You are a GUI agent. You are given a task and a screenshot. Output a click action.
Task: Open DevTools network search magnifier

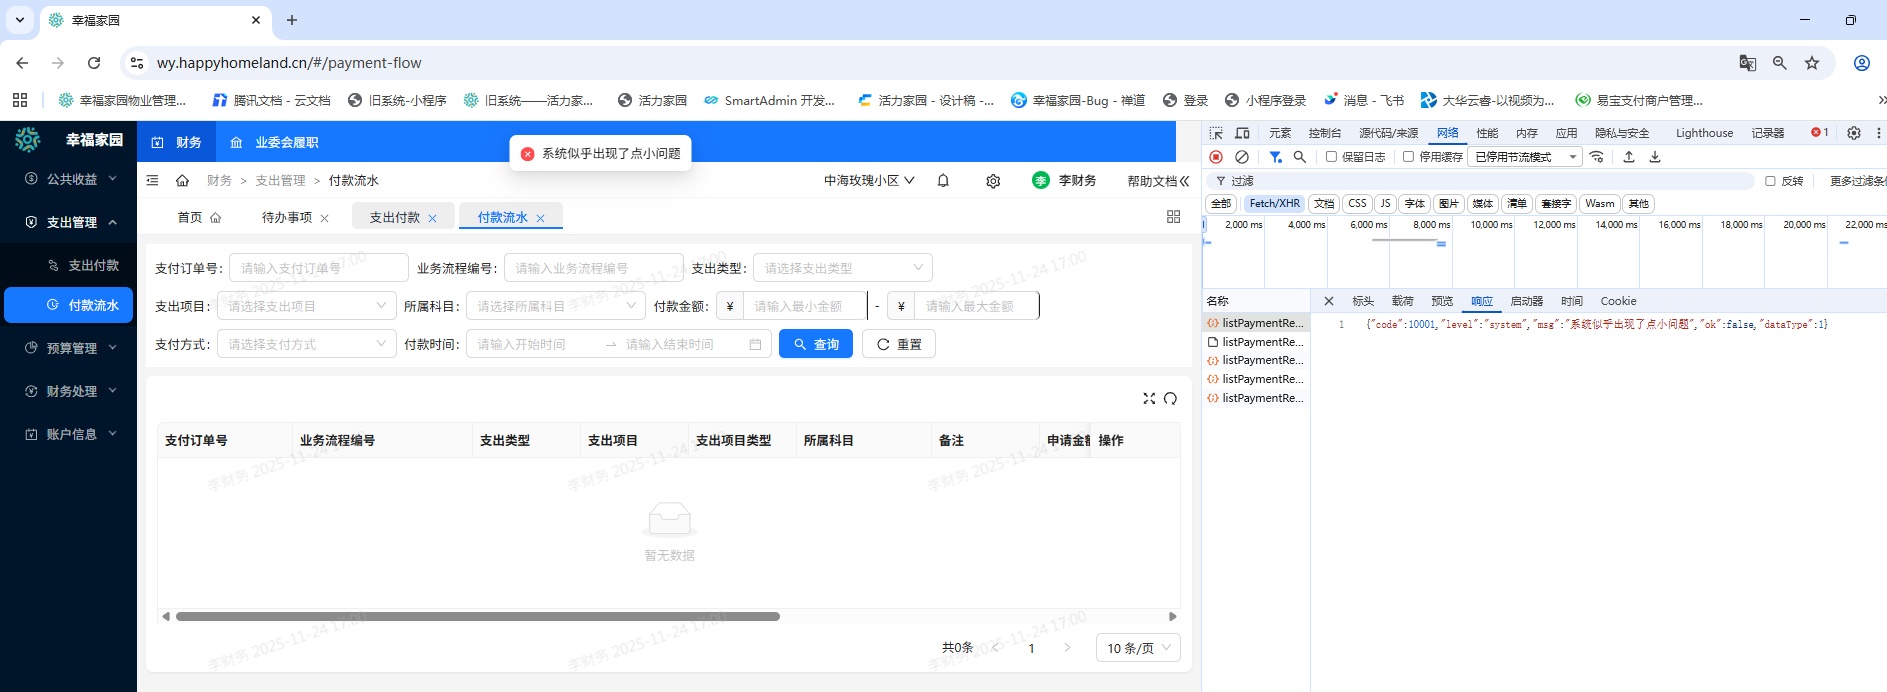(x=1300, y=157)
